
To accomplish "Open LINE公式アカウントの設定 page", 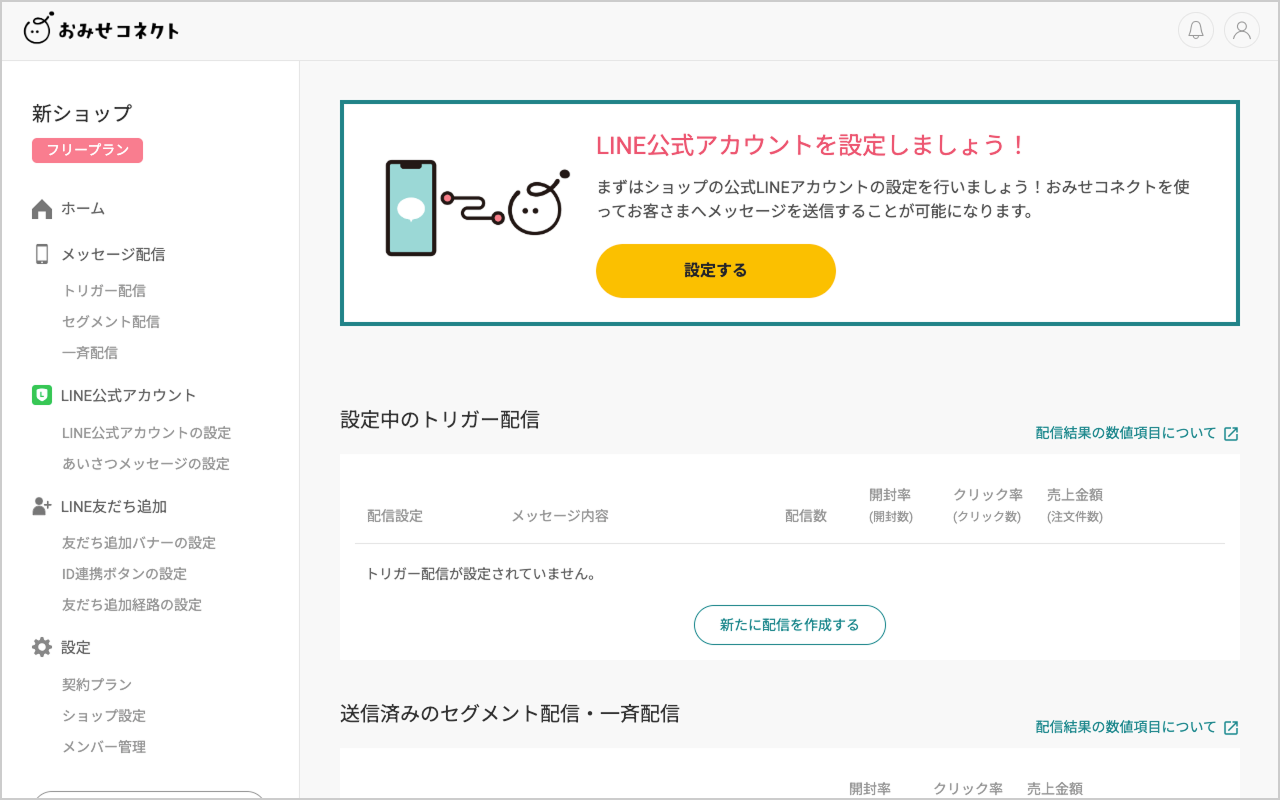I will [x=147, y=433].
